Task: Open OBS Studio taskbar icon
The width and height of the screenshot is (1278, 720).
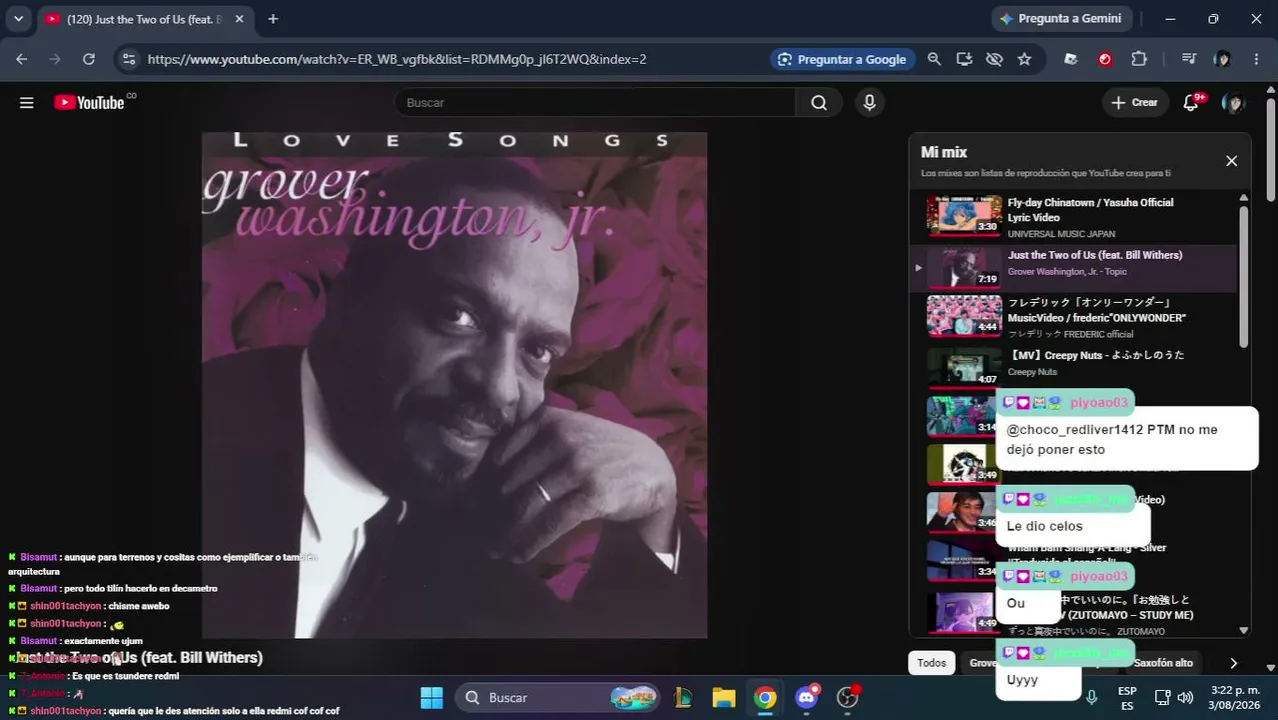Action: click(x=848, y=697)
